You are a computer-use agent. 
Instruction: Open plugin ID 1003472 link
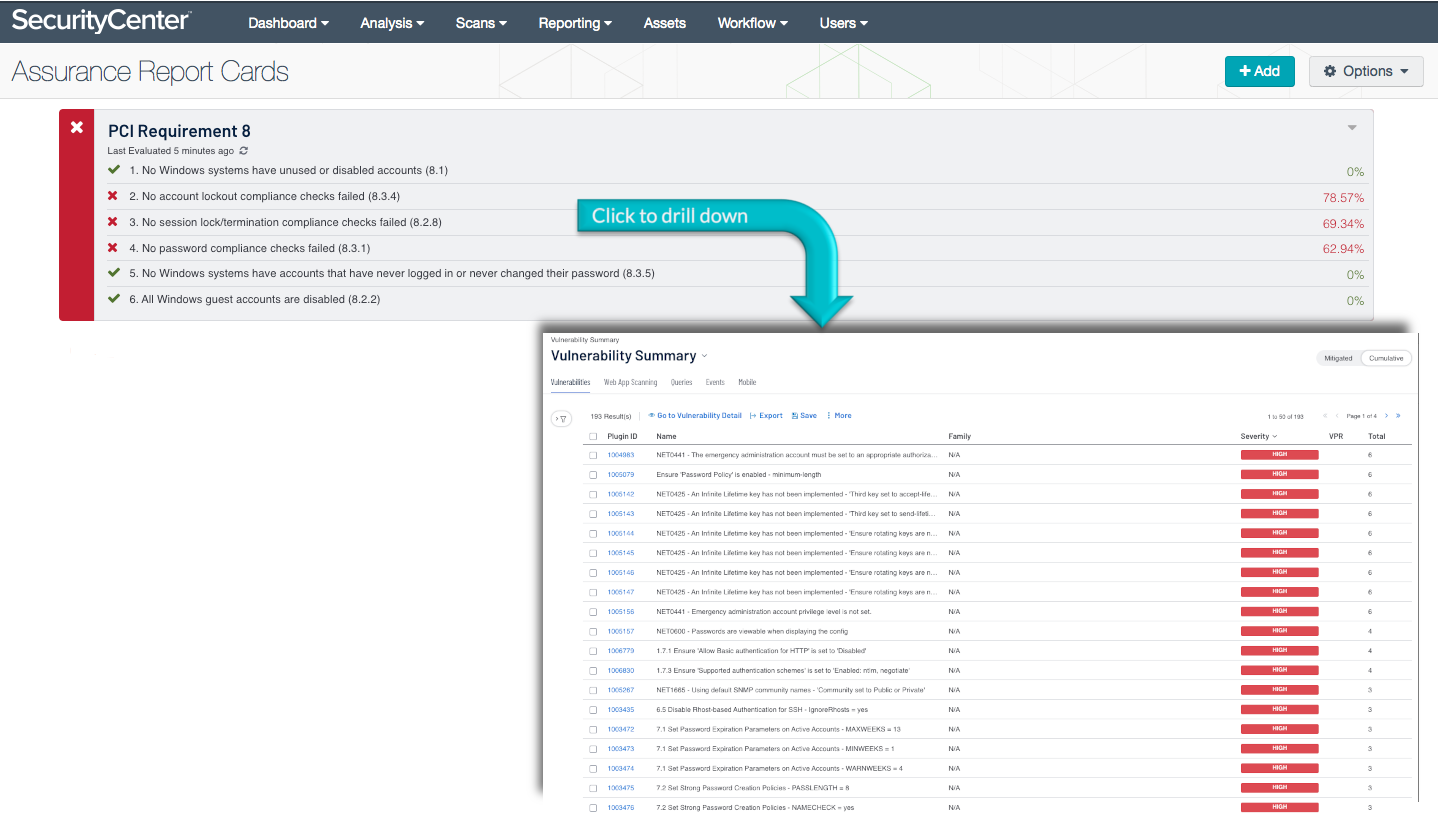(x=621, y=730)
